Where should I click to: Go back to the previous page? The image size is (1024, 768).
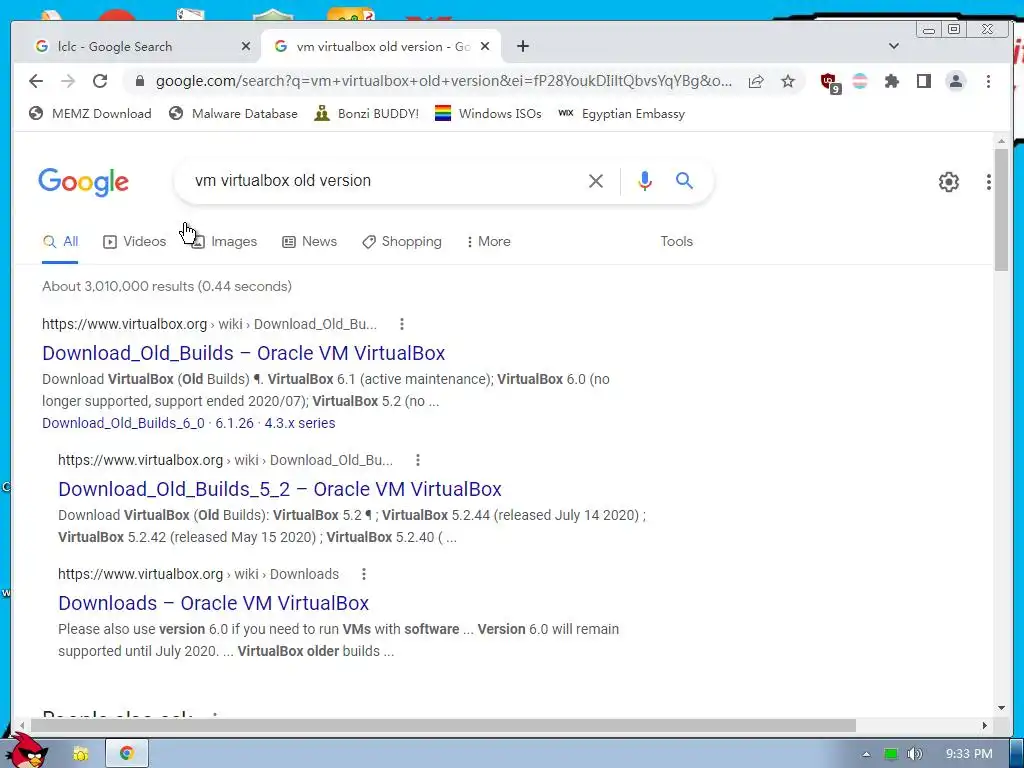36,81
